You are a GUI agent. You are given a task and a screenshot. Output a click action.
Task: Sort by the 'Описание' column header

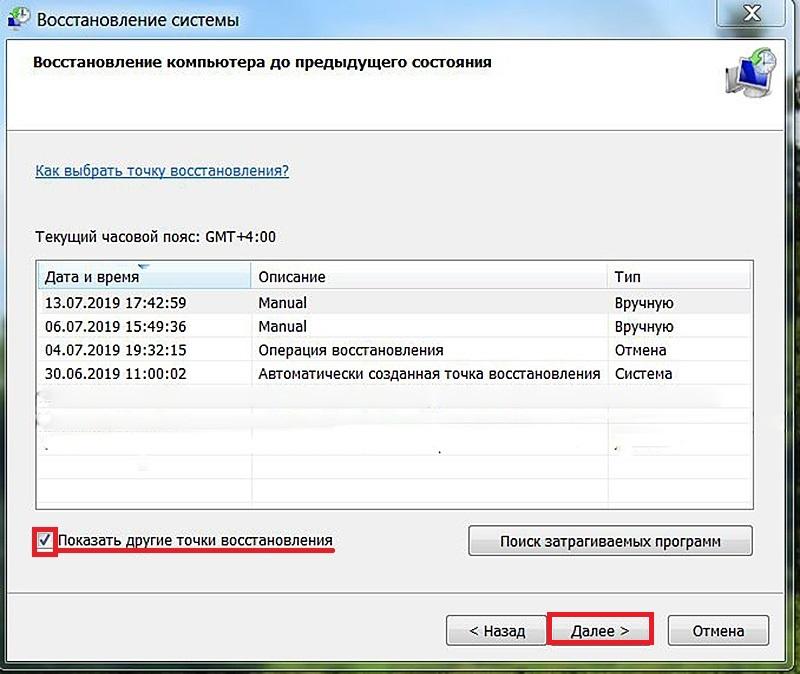[429, 277]
